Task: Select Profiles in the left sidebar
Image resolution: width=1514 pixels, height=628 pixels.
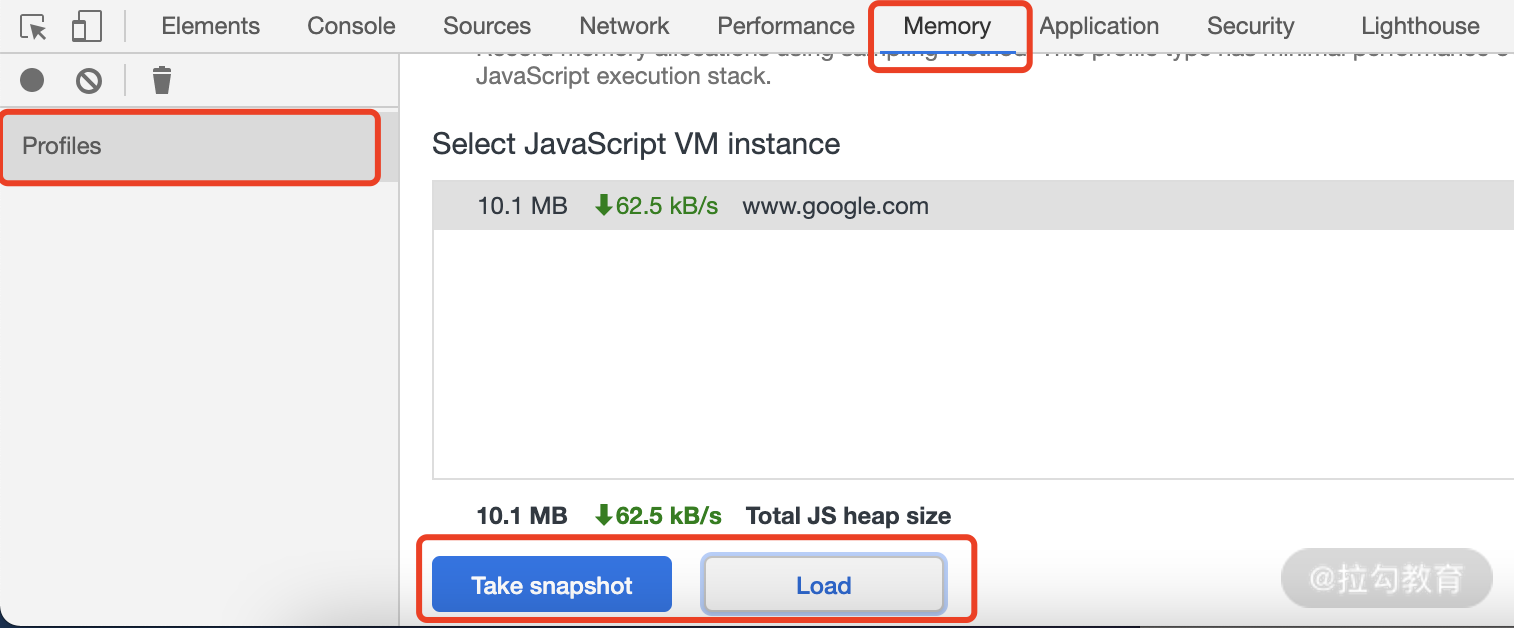Action: tap(62, 146)
